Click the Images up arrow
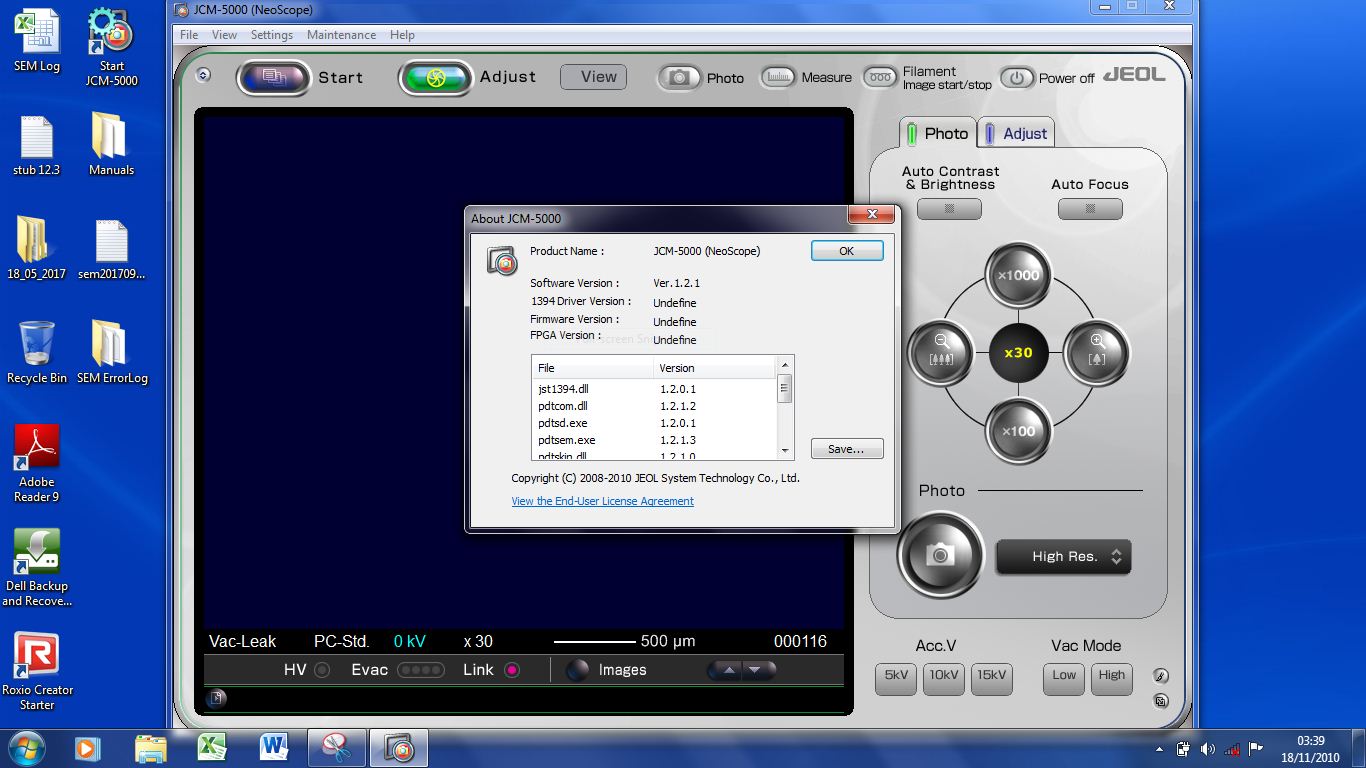This screenshot has width=1366, height=768. (729, 670)
